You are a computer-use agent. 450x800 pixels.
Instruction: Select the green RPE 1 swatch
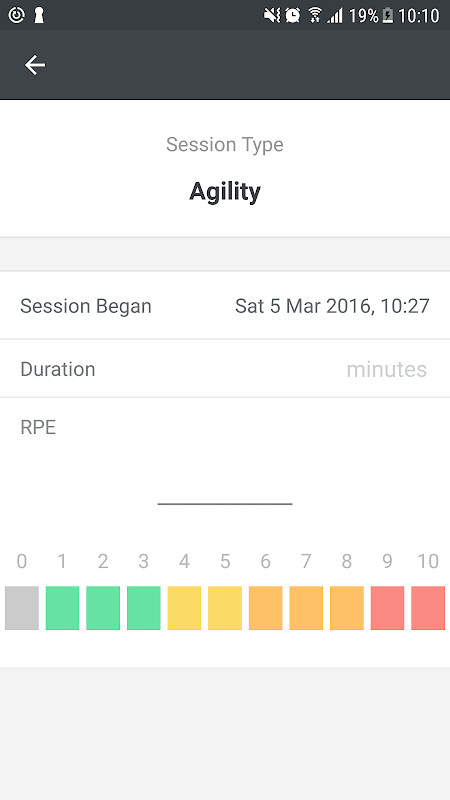point(62,608)
